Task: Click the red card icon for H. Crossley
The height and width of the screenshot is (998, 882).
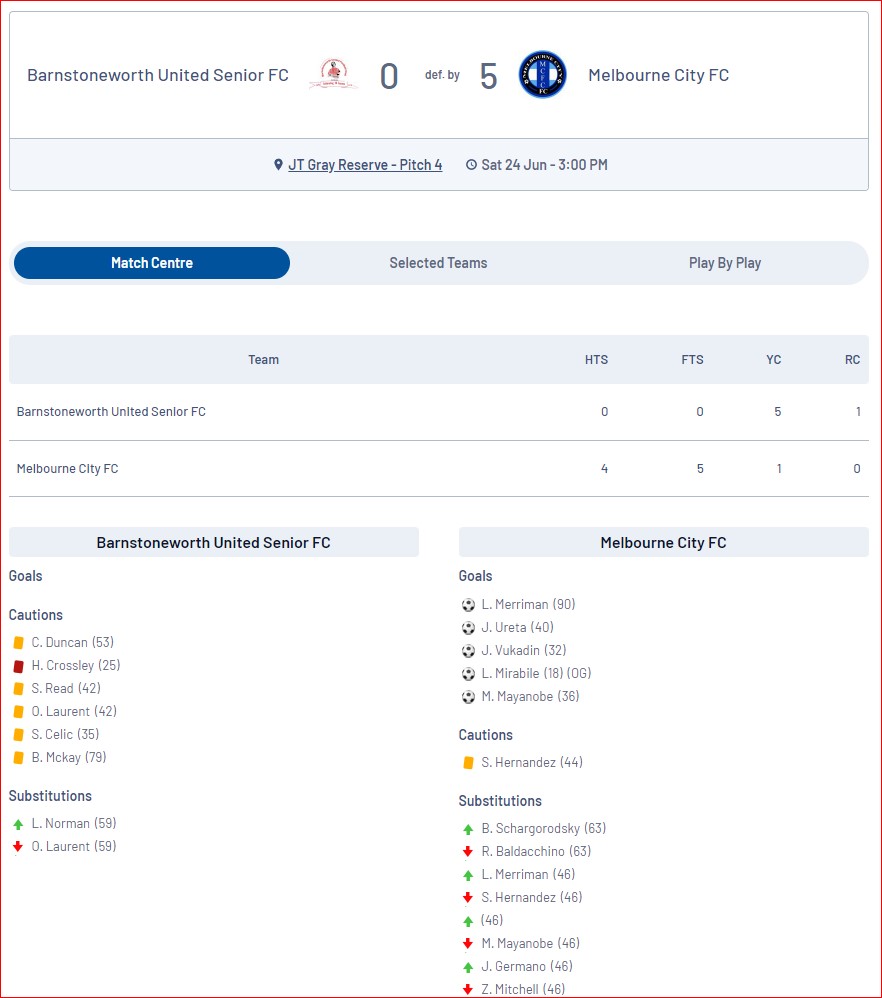Action: click(18, 666)
